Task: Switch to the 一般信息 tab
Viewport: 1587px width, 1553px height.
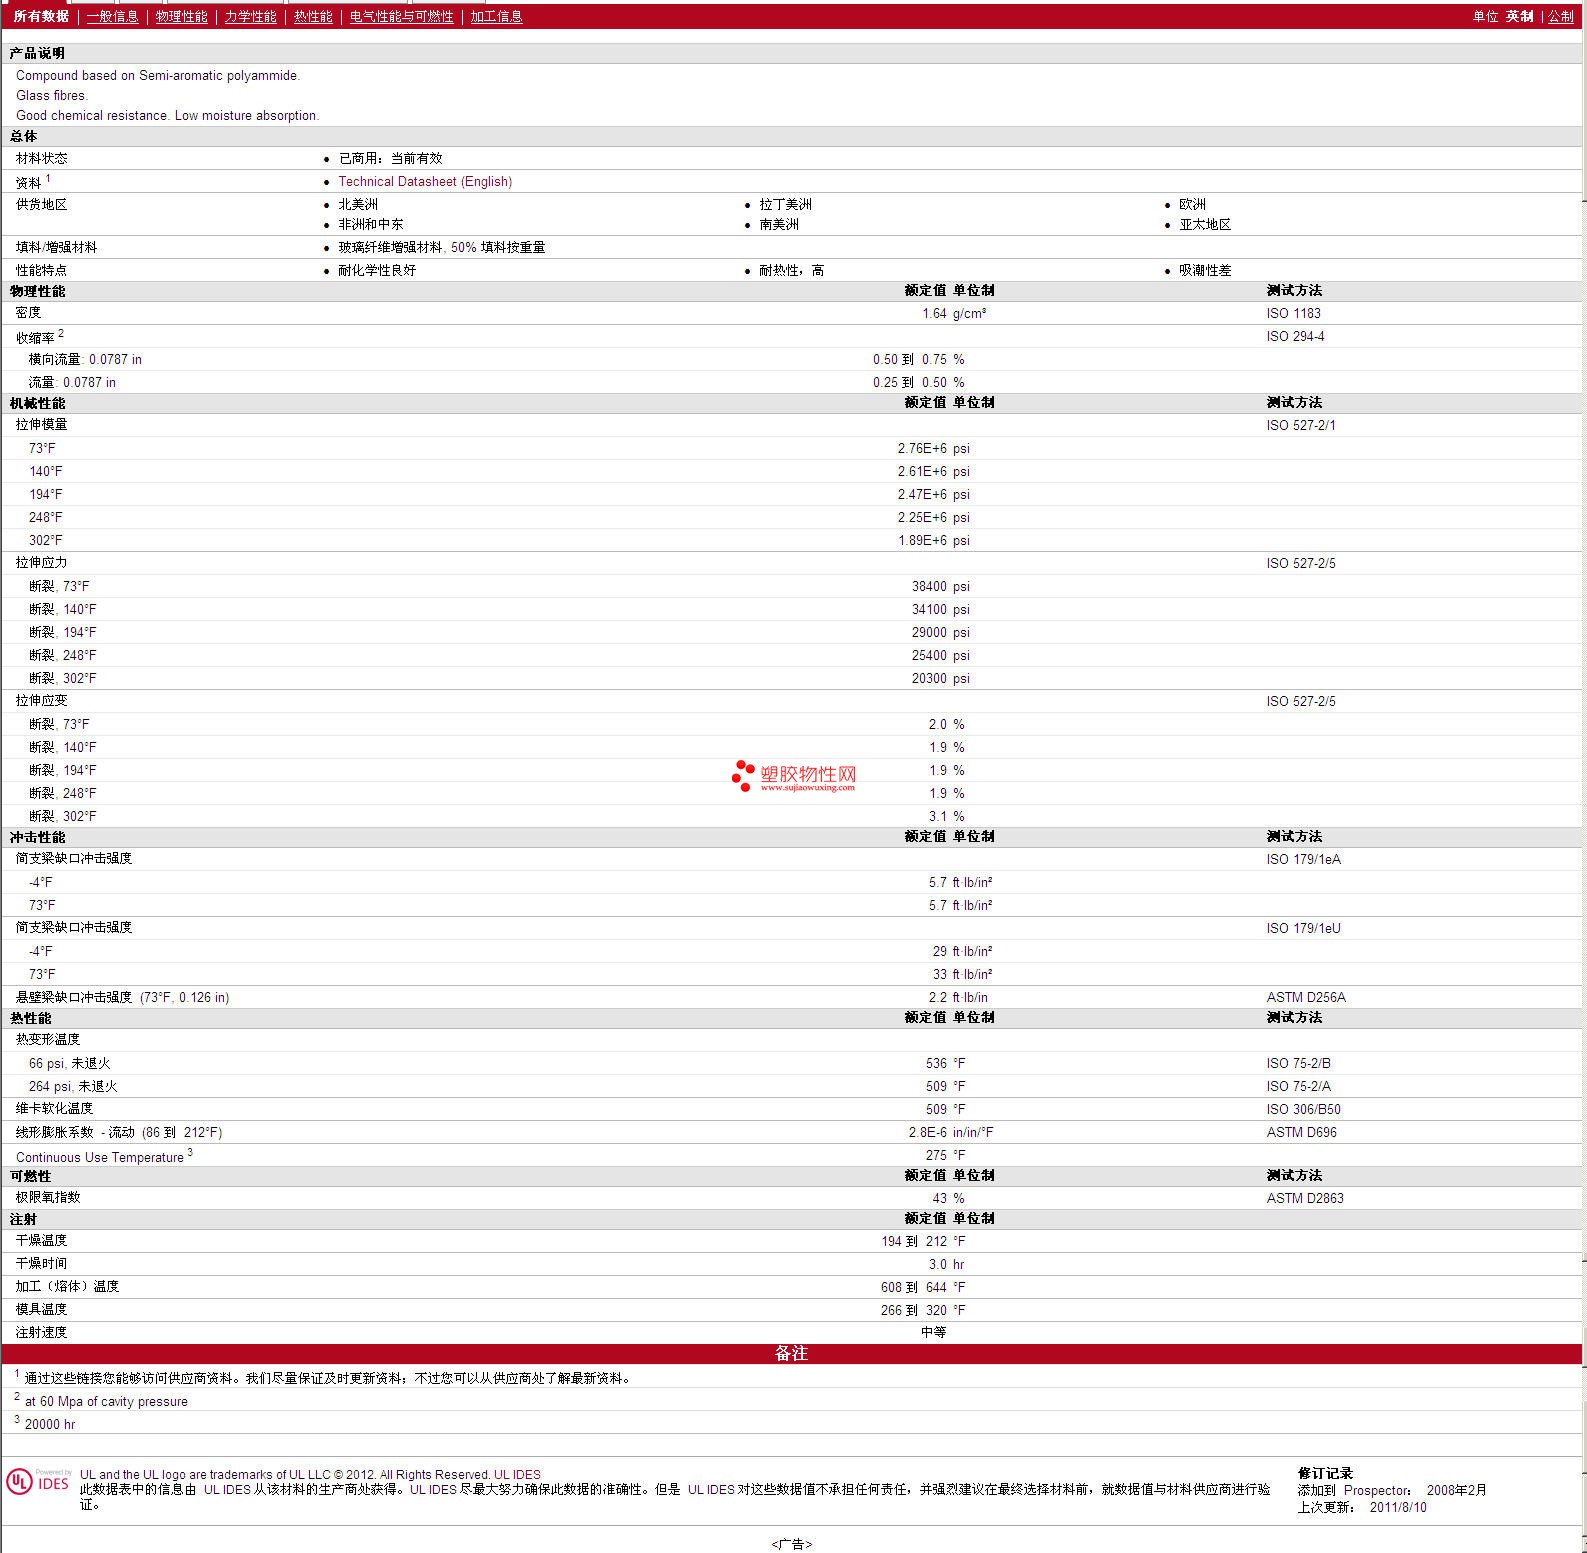Action: pos(112,17)
